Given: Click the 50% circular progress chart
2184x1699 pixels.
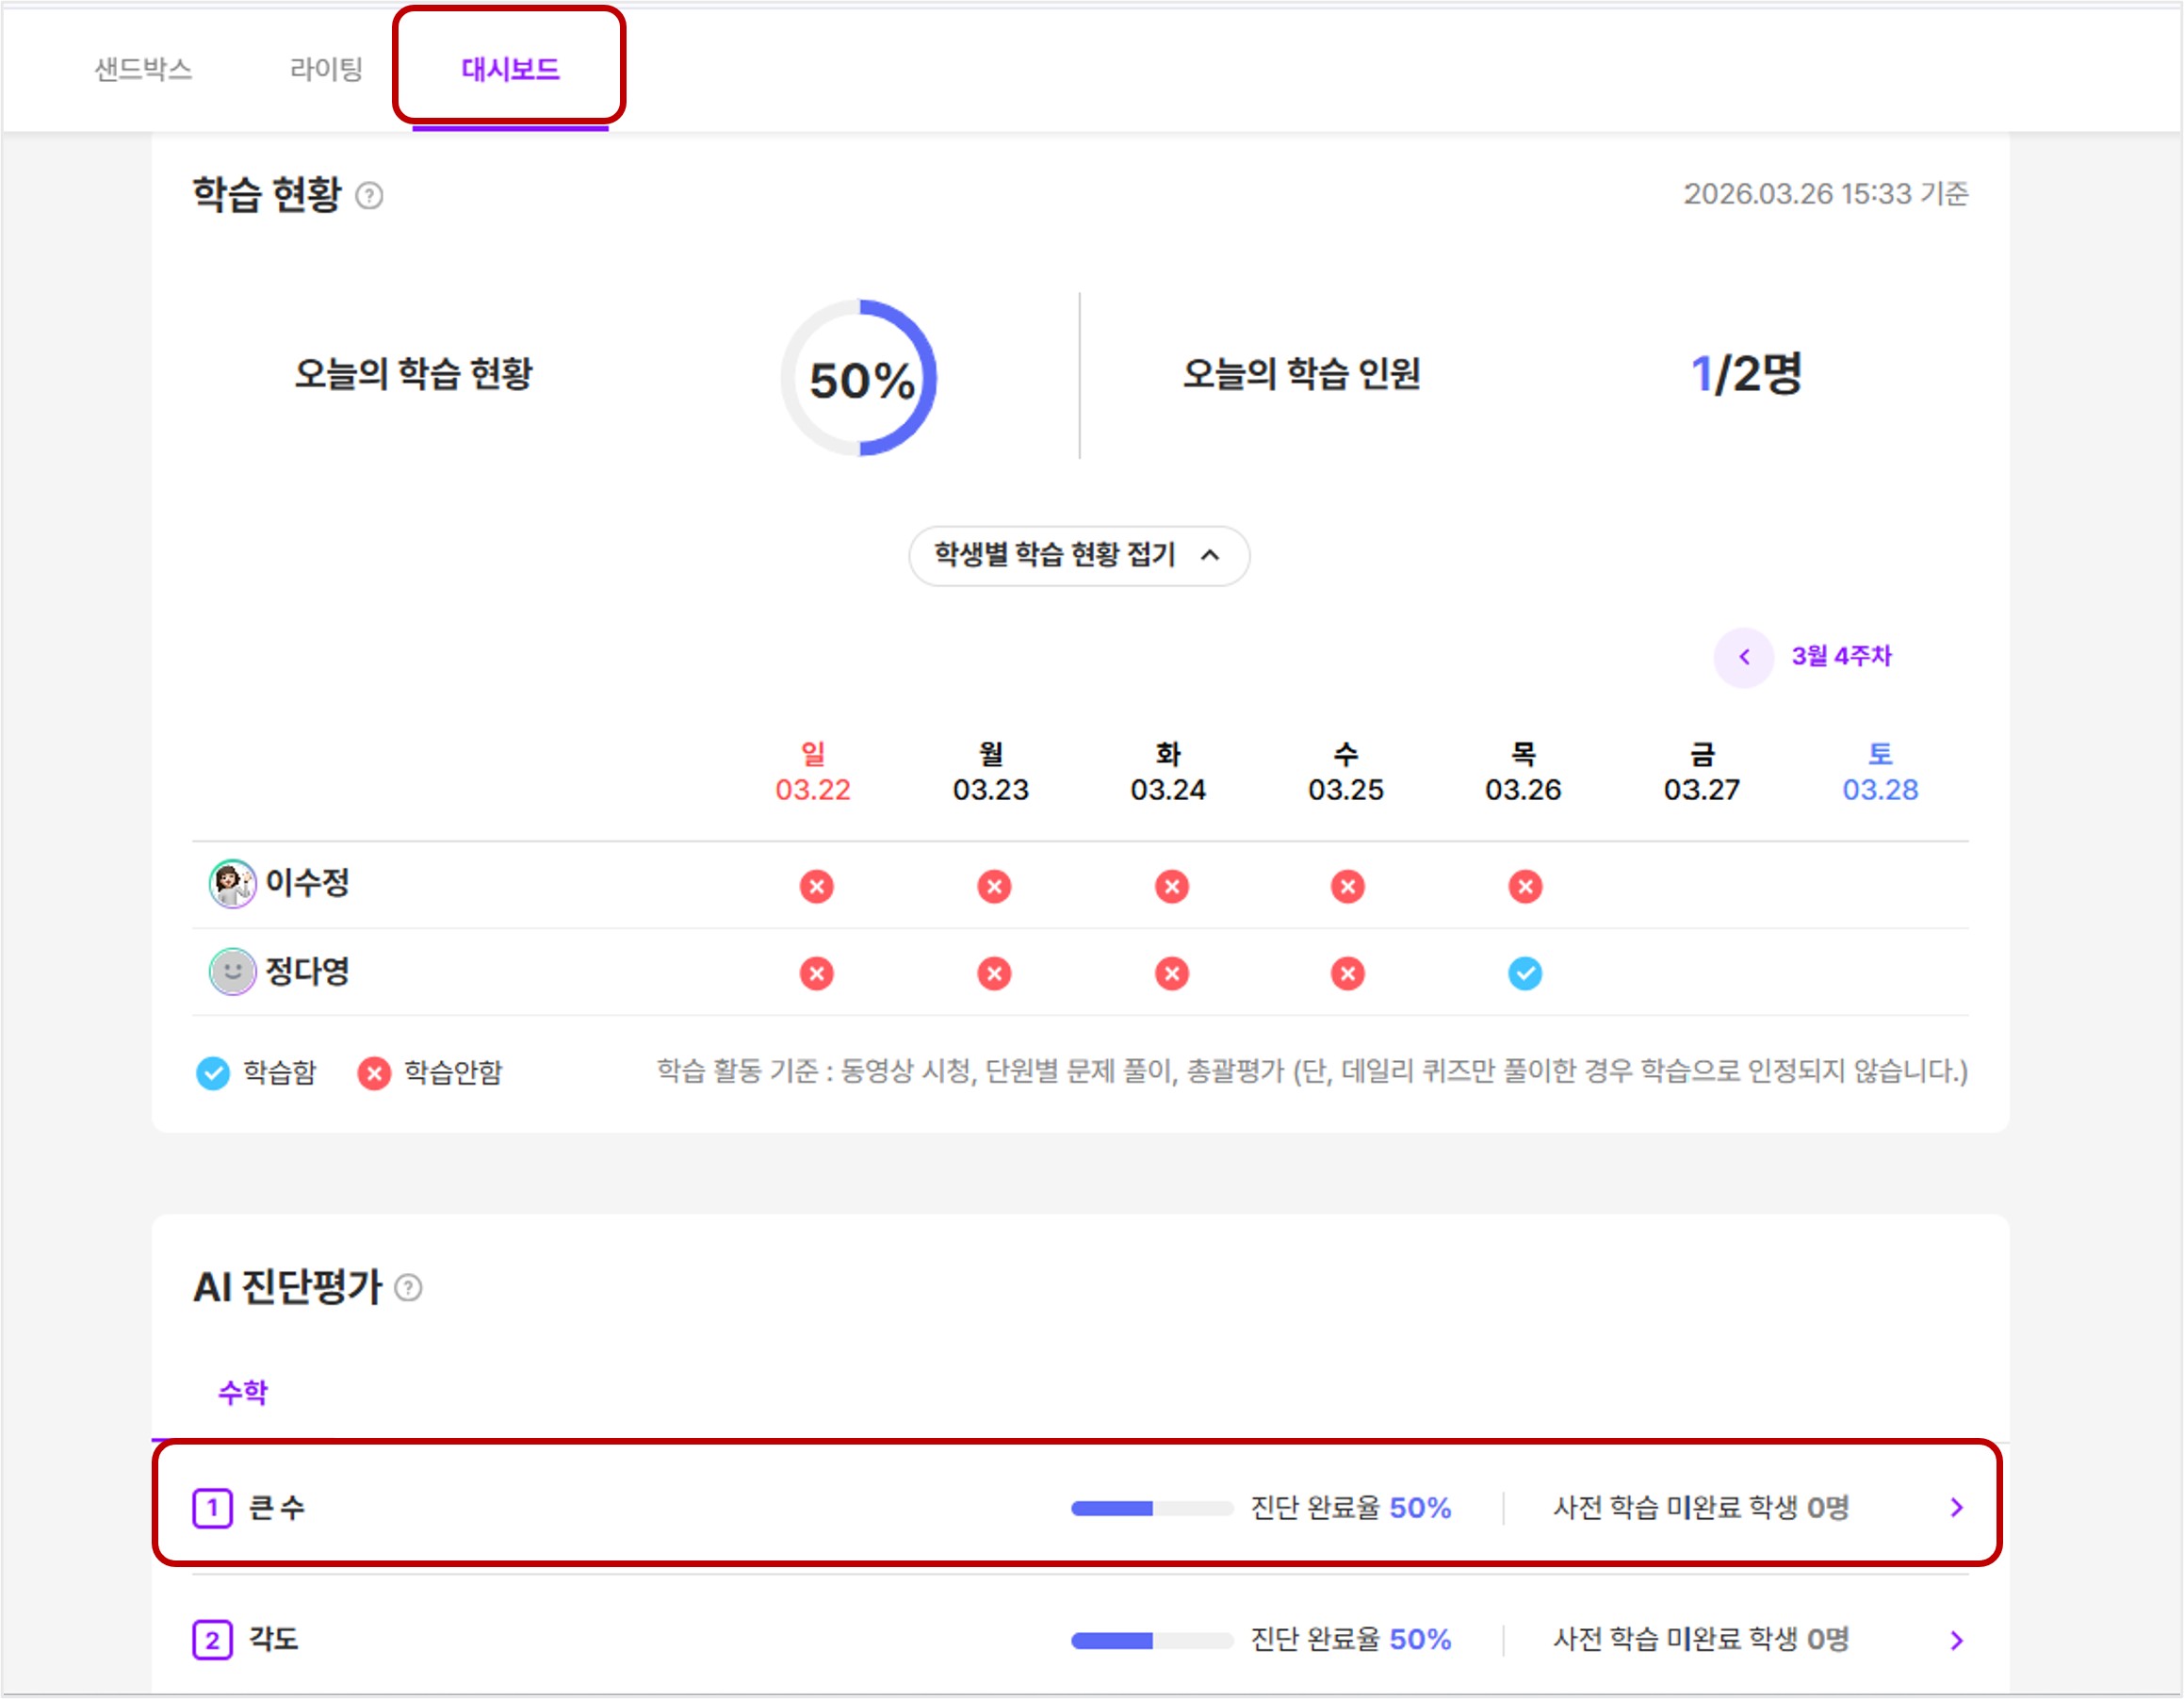Looking at the screenshot, I should click(860, 378).
